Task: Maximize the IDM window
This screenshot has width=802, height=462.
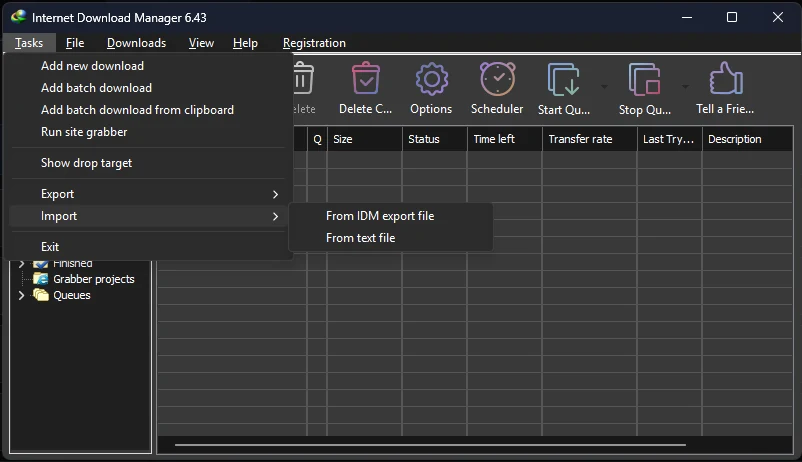Action: click(732, 17)
